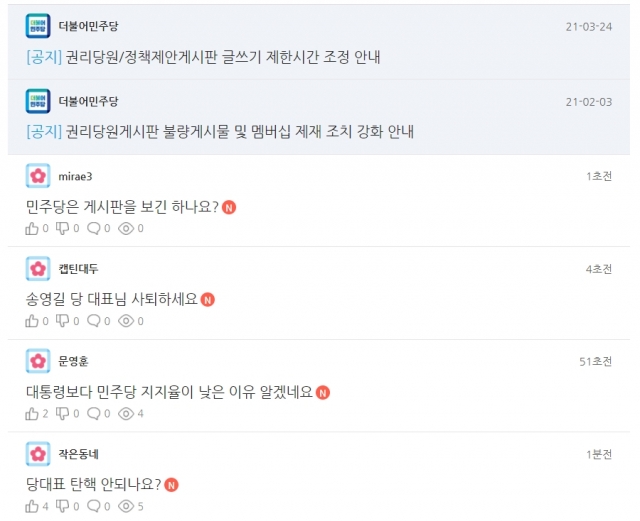
Task: Open the post 당대표 탄핵 안되나요?
Action: [x=94, y=484]
